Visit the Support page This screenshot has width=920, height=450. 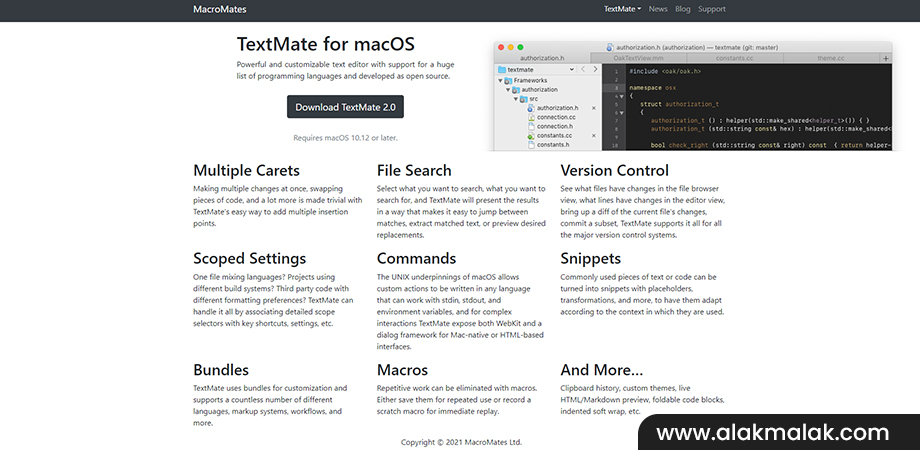(712, 9)
